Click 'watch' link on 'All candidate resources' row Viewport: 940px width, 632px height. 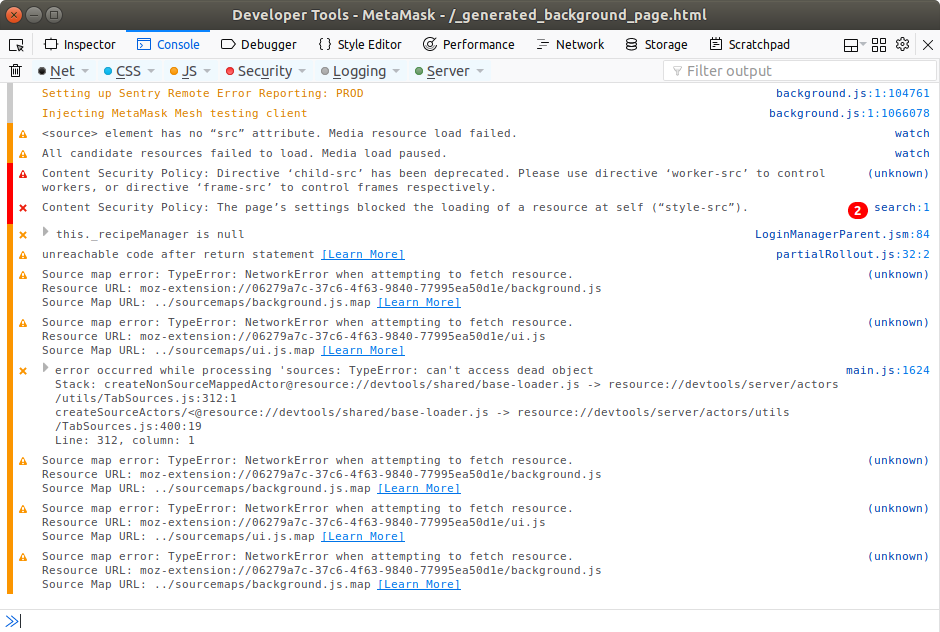pos(912,154)
